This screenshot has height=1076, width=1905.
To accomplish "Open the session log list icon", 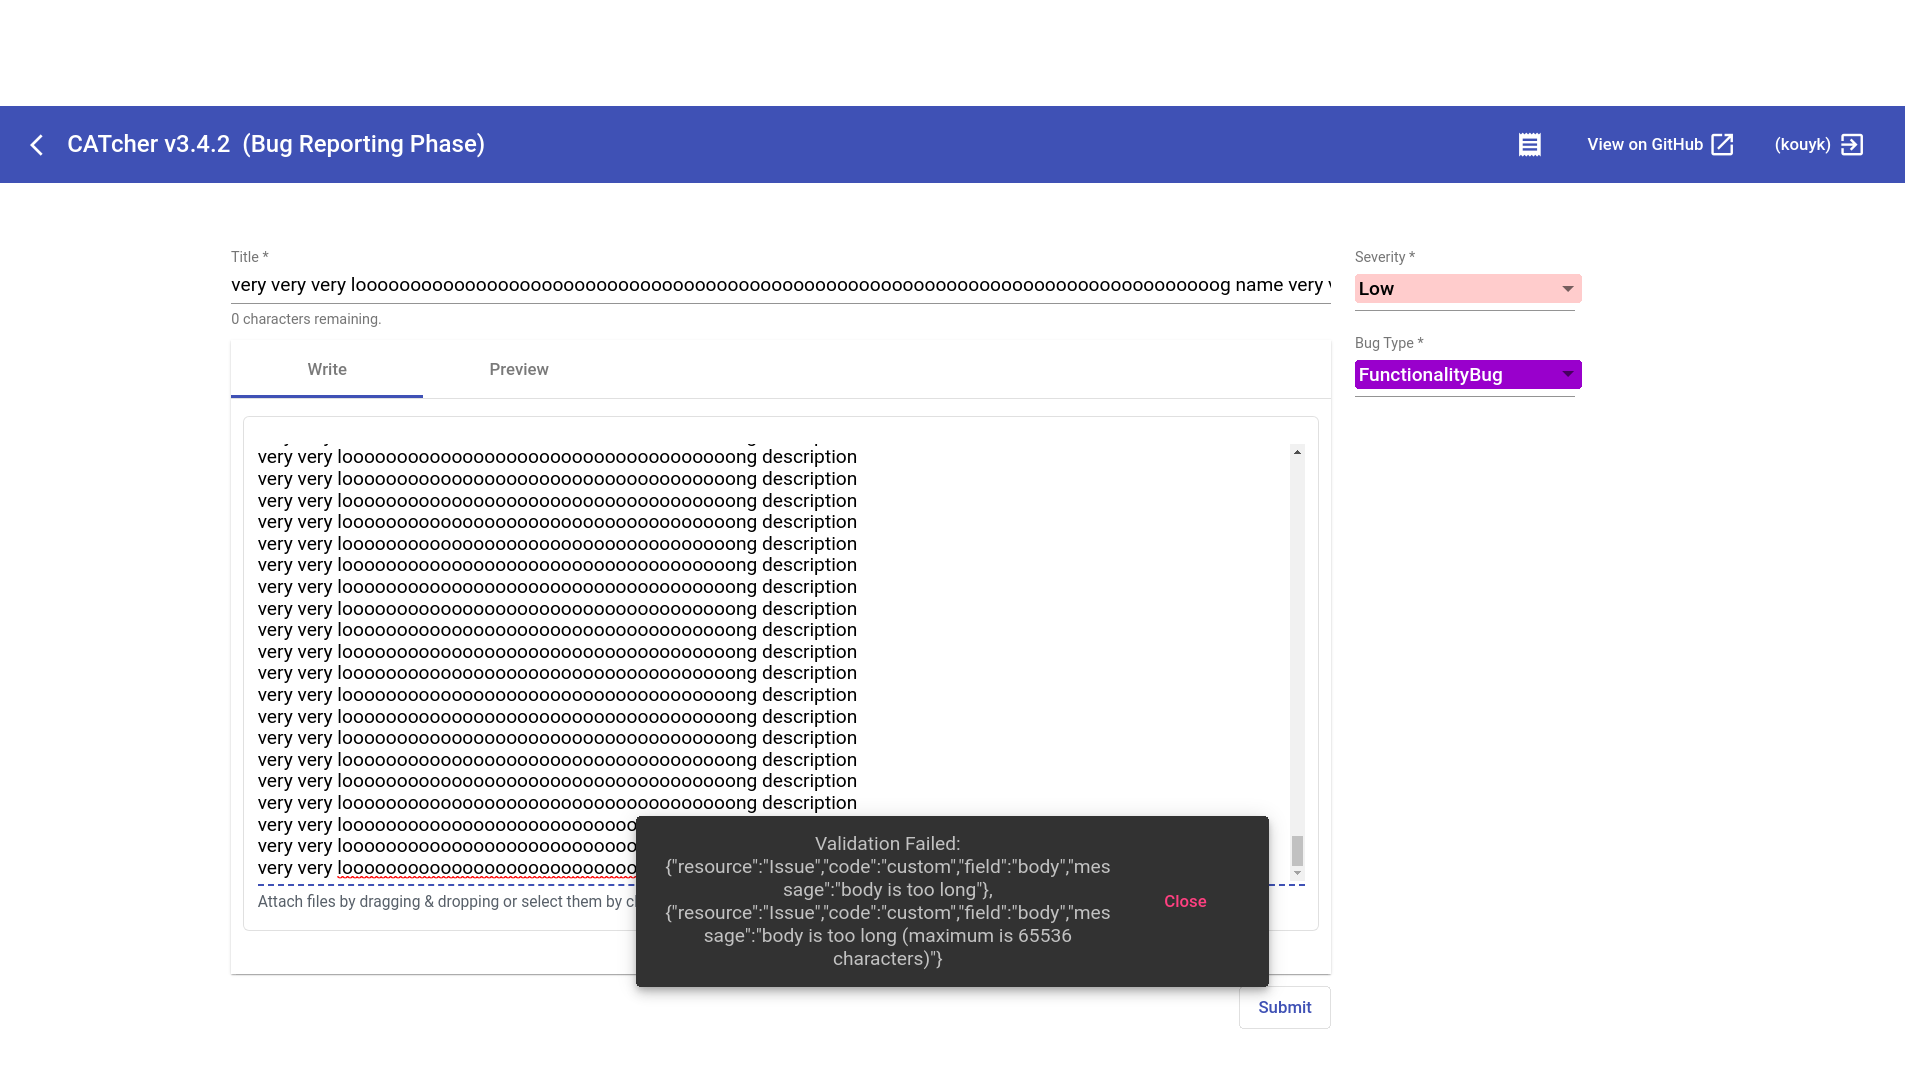I will 1529,145.
